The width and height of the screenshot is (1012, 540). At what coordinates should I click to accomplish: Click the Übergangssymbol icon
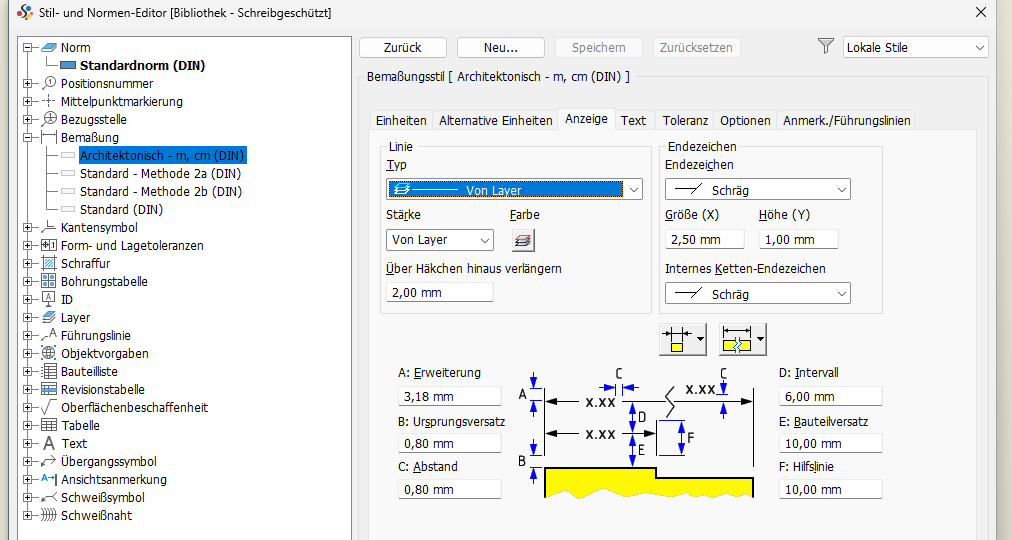49,461
